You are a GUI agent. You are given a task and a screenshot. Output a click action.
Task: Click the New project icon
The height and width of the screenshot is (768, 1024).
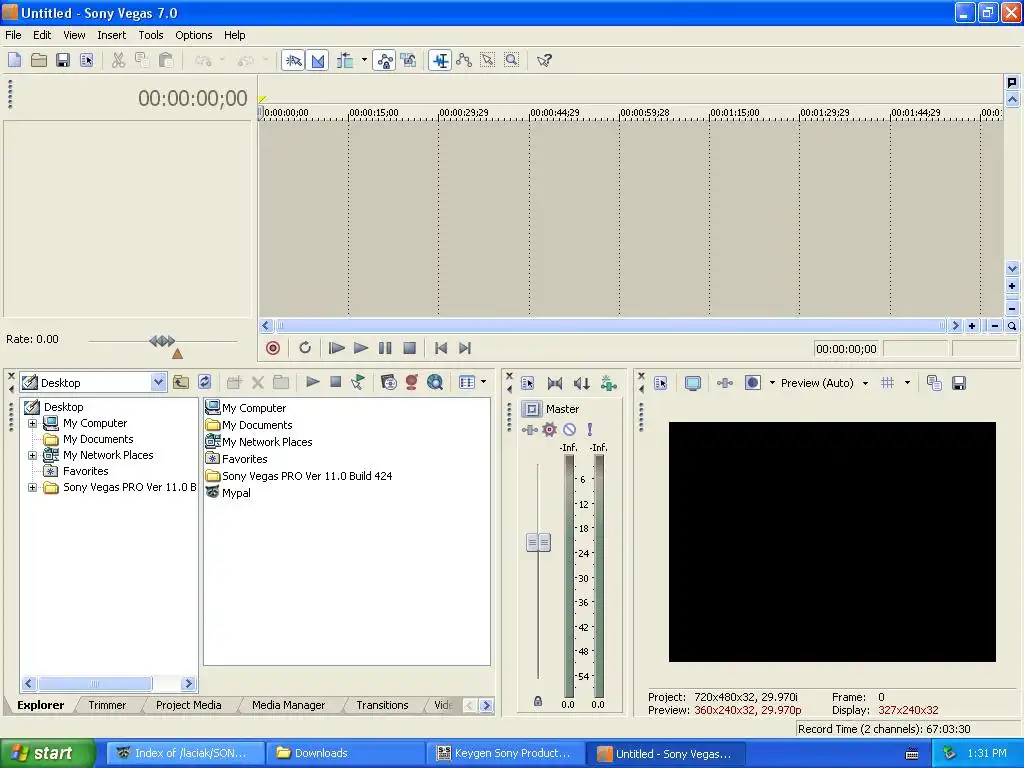coord(14,61)
